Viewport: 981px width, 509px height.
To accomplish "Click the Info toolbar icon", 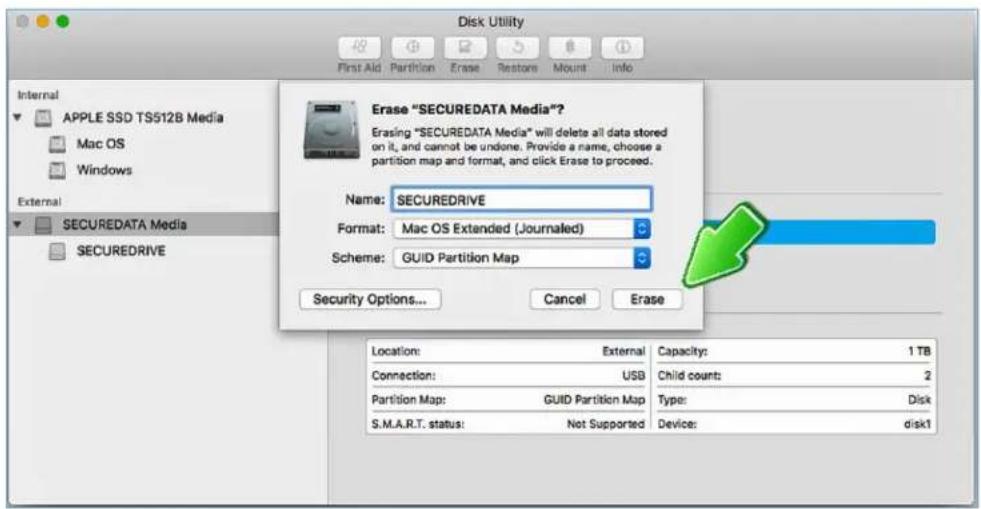I will (623, 48).
